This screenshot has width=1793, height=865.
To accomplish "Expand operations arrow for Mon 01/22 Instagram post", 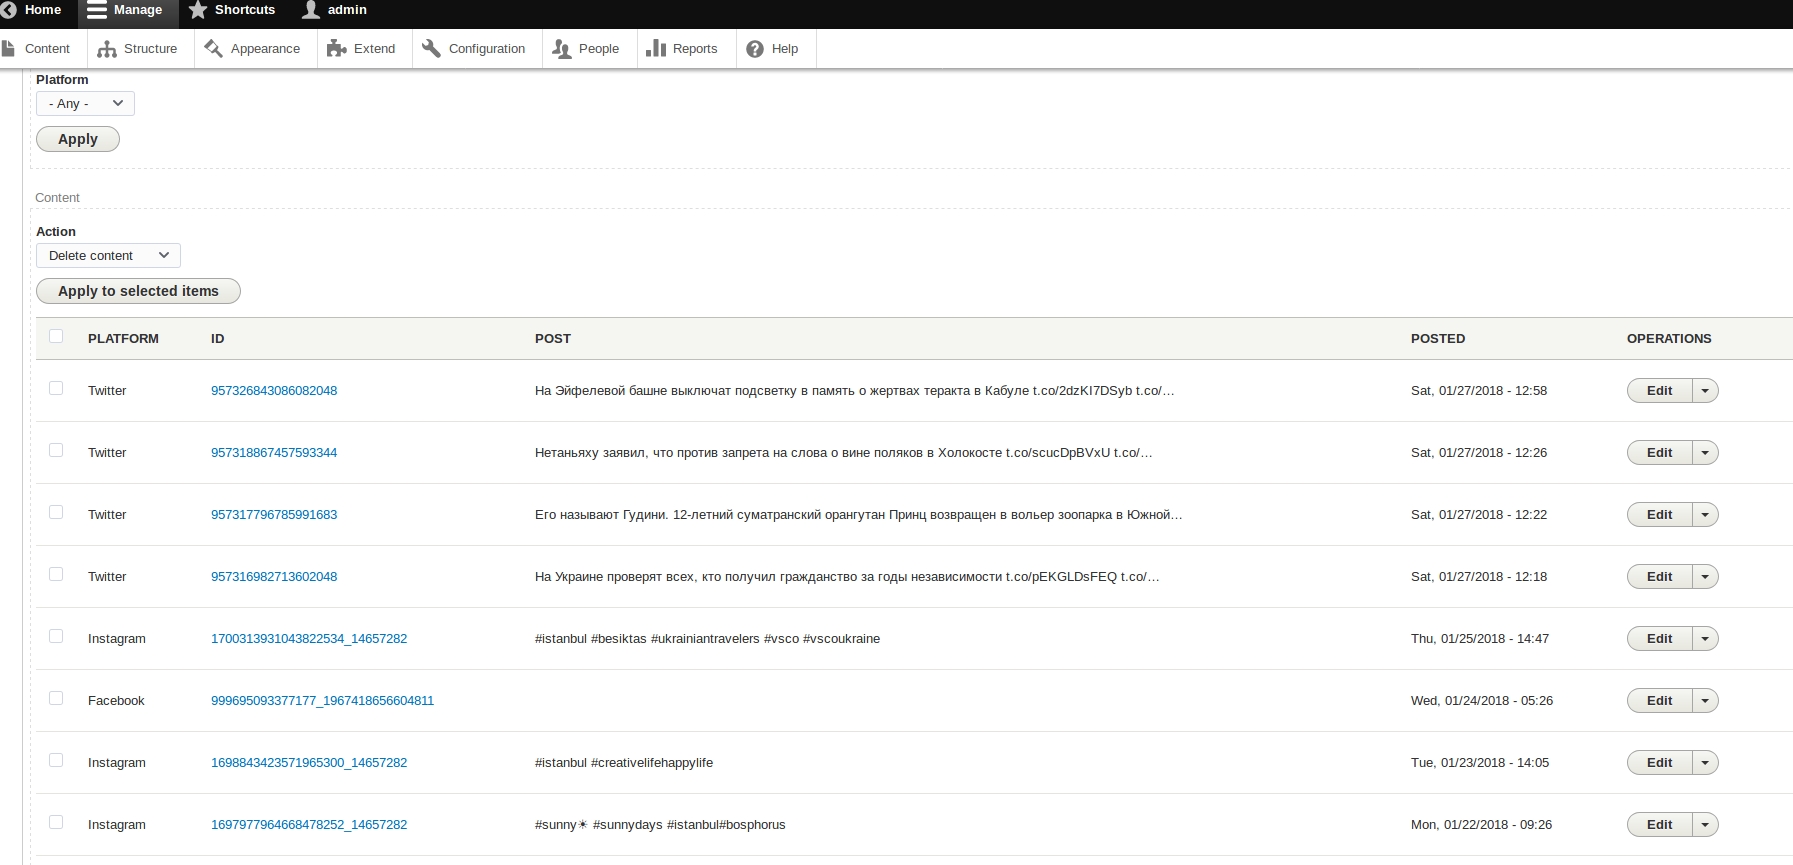I will coord(1705,825).
